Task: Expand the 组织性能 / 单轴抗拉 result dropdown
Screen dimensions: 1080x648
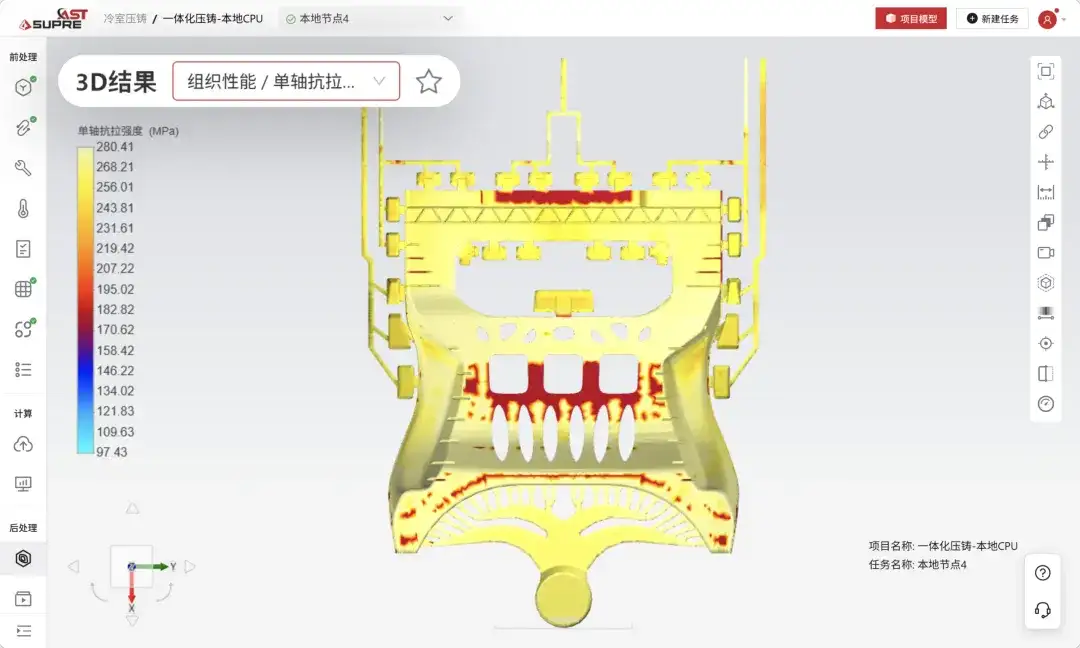Action: [286, 81]
